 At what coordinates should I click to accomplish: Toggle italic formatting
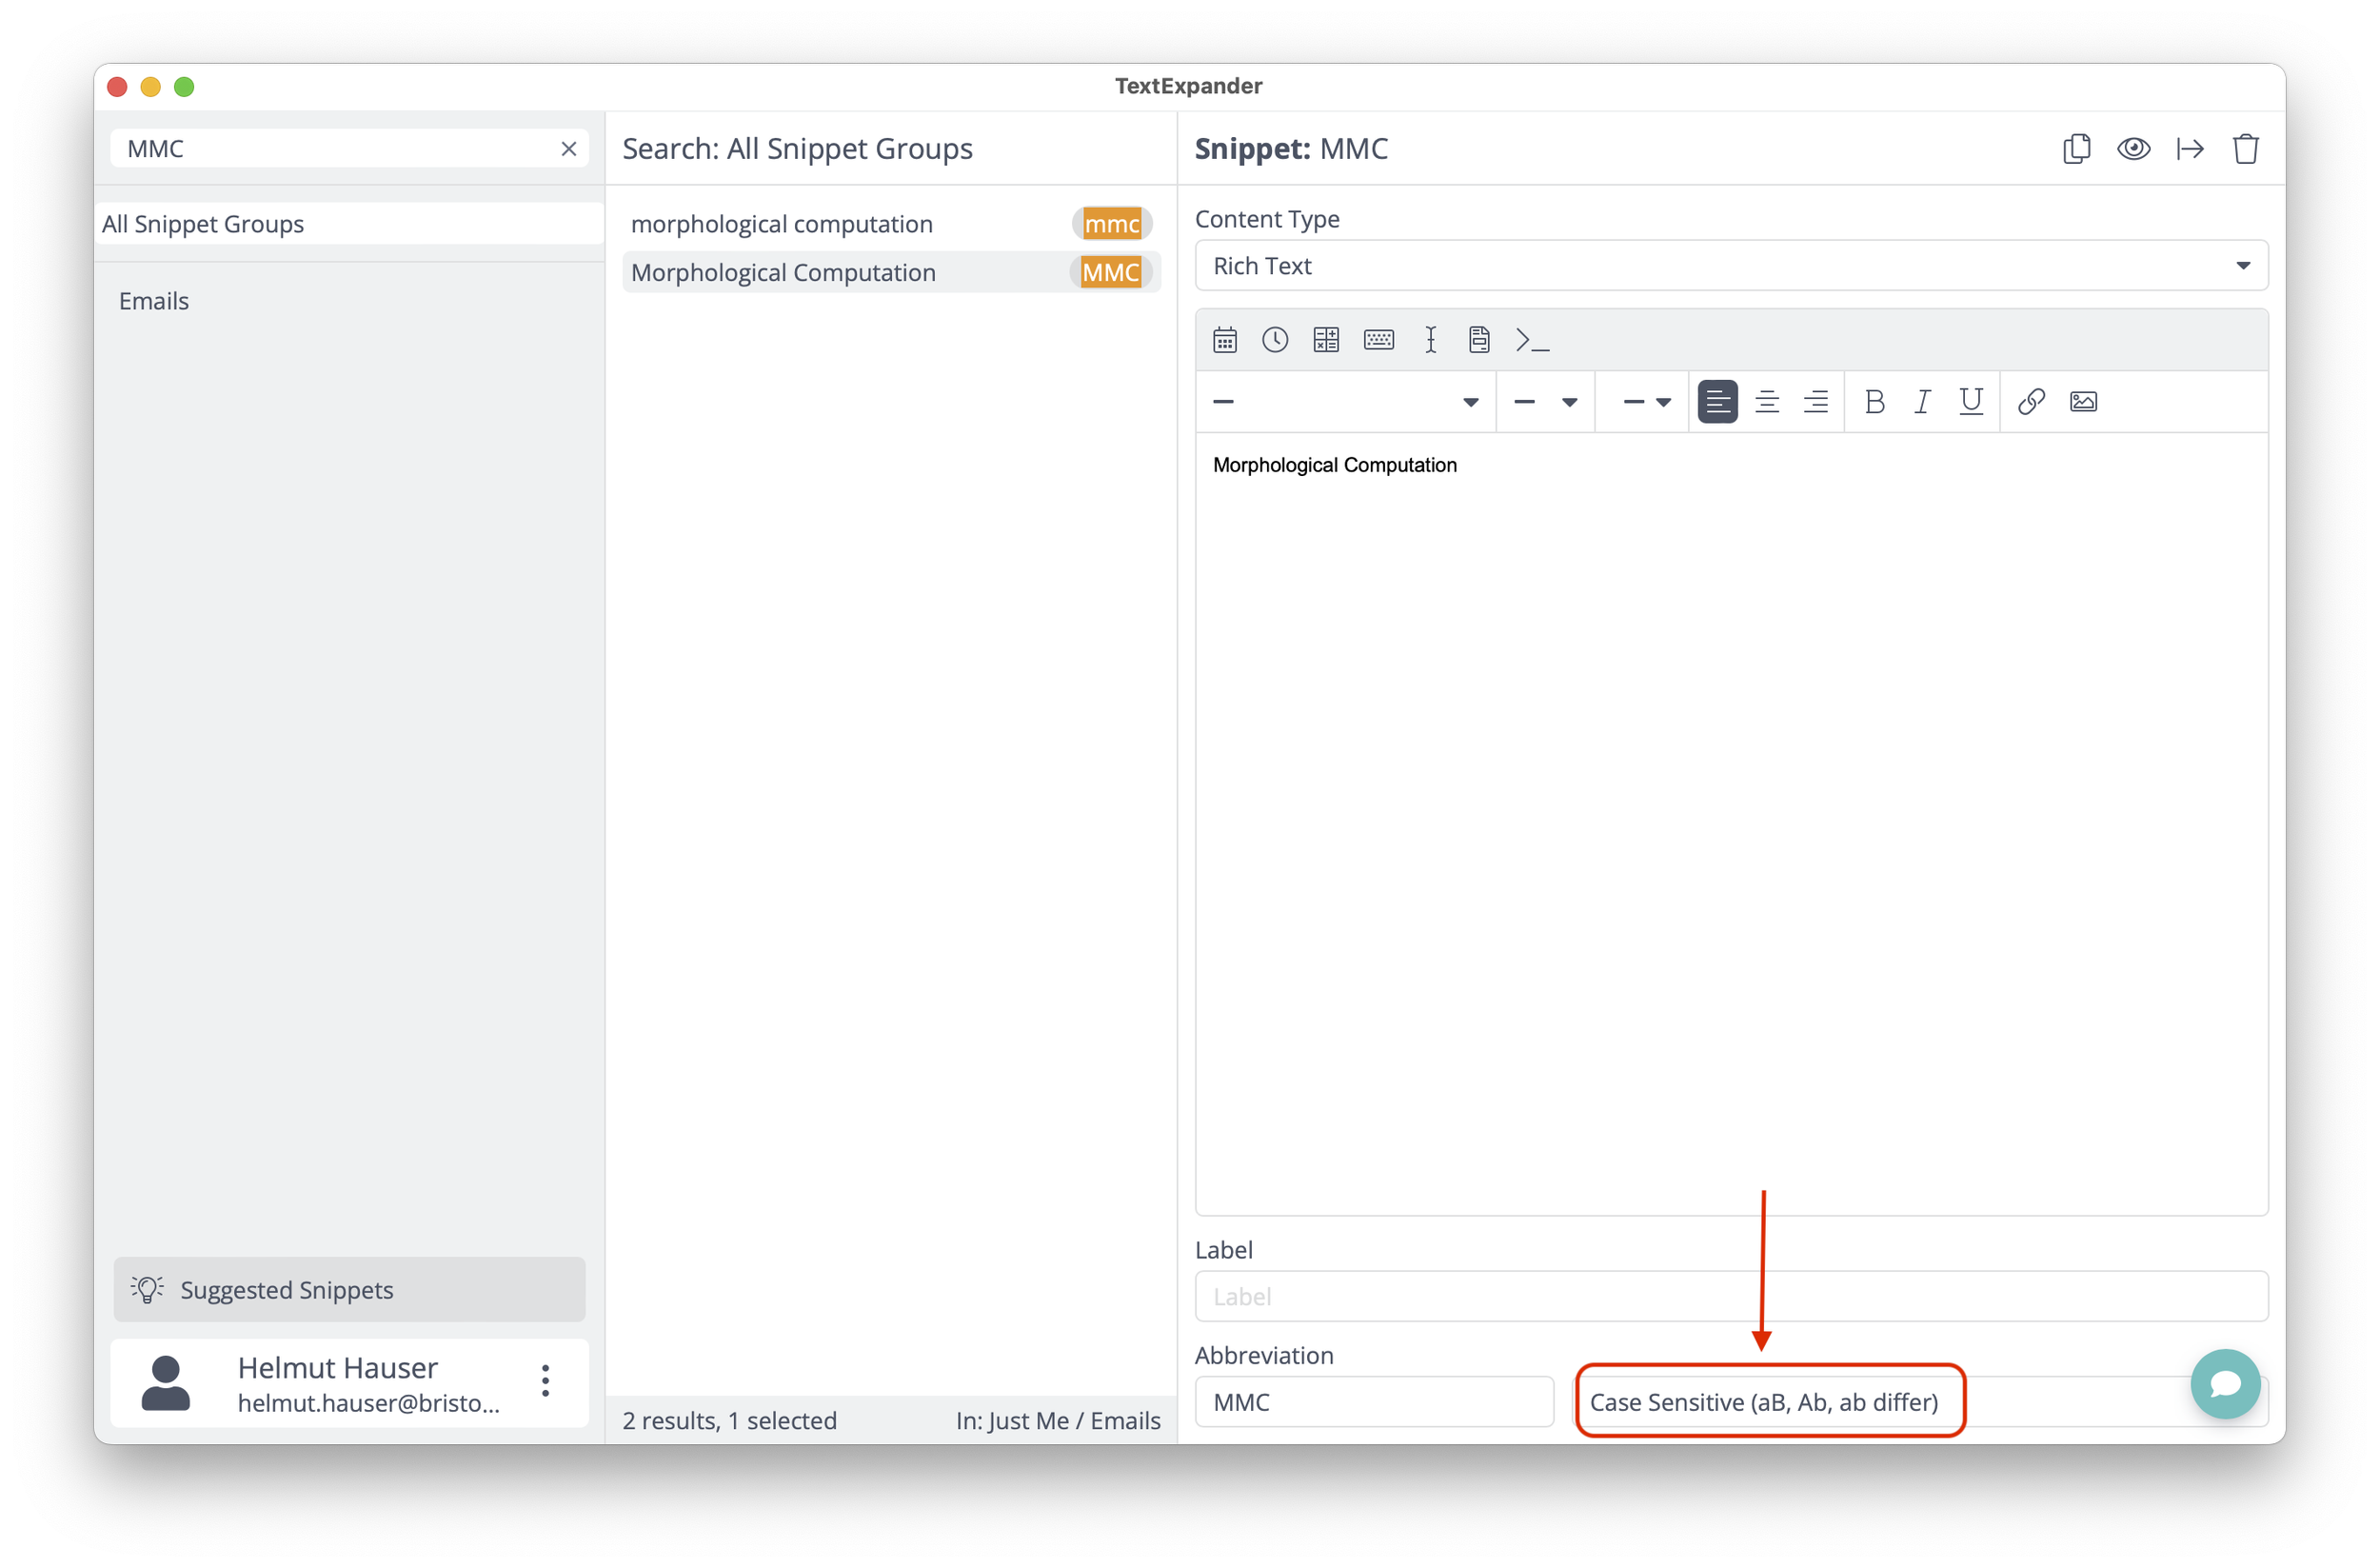(1922, 402)
